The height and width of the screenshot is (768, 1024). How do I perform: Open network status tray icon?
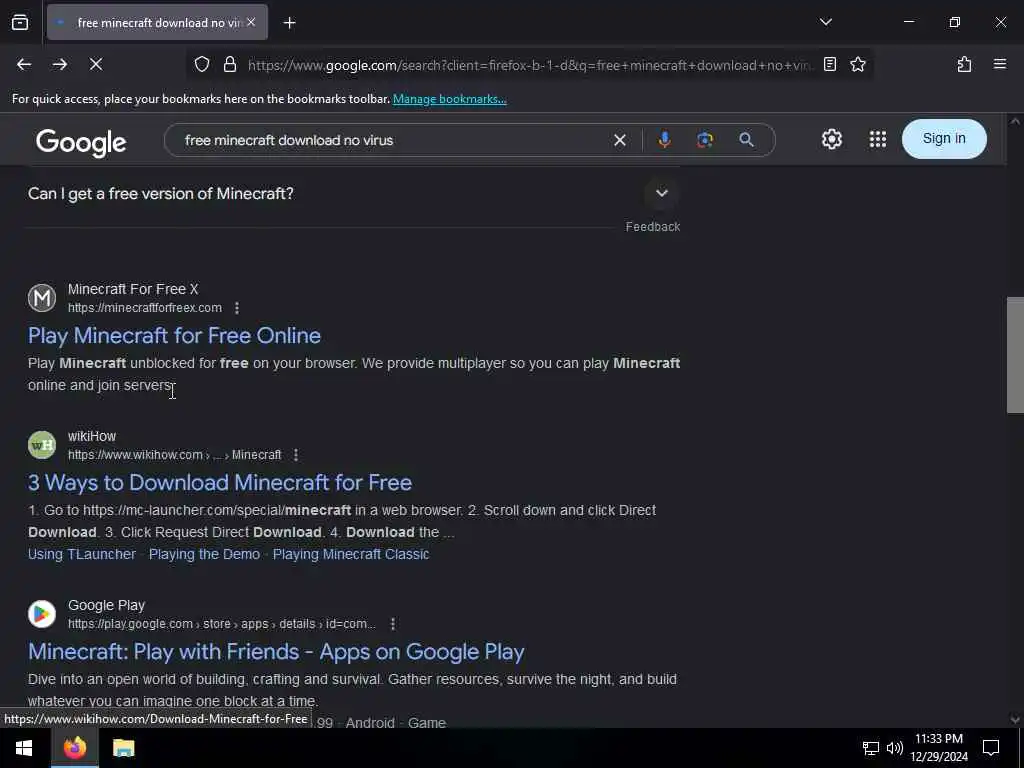pyautogui.click(x=871, y=748)
